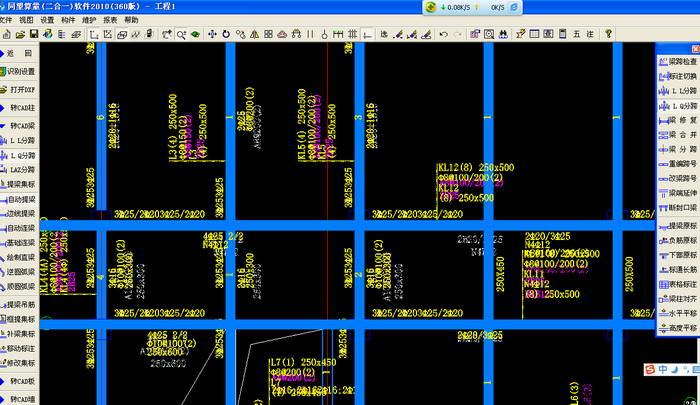Click 打开DXF in left panel

(19, 90)
